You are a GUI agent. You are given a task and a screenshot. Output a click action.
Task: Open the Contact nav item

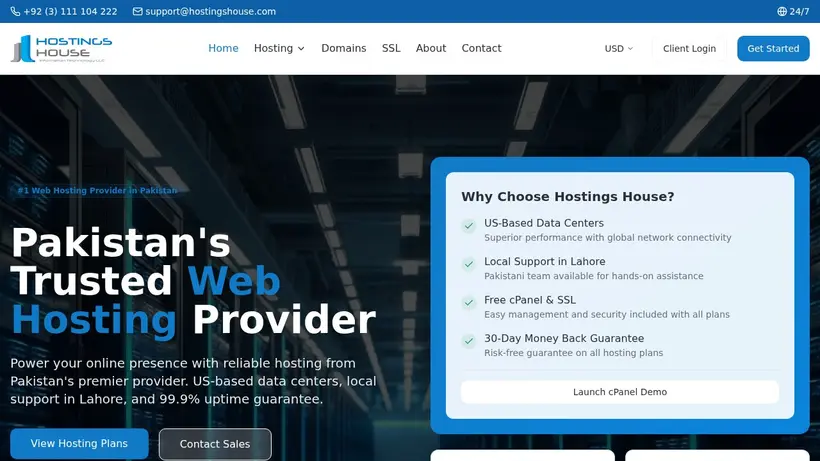(481, 48)
